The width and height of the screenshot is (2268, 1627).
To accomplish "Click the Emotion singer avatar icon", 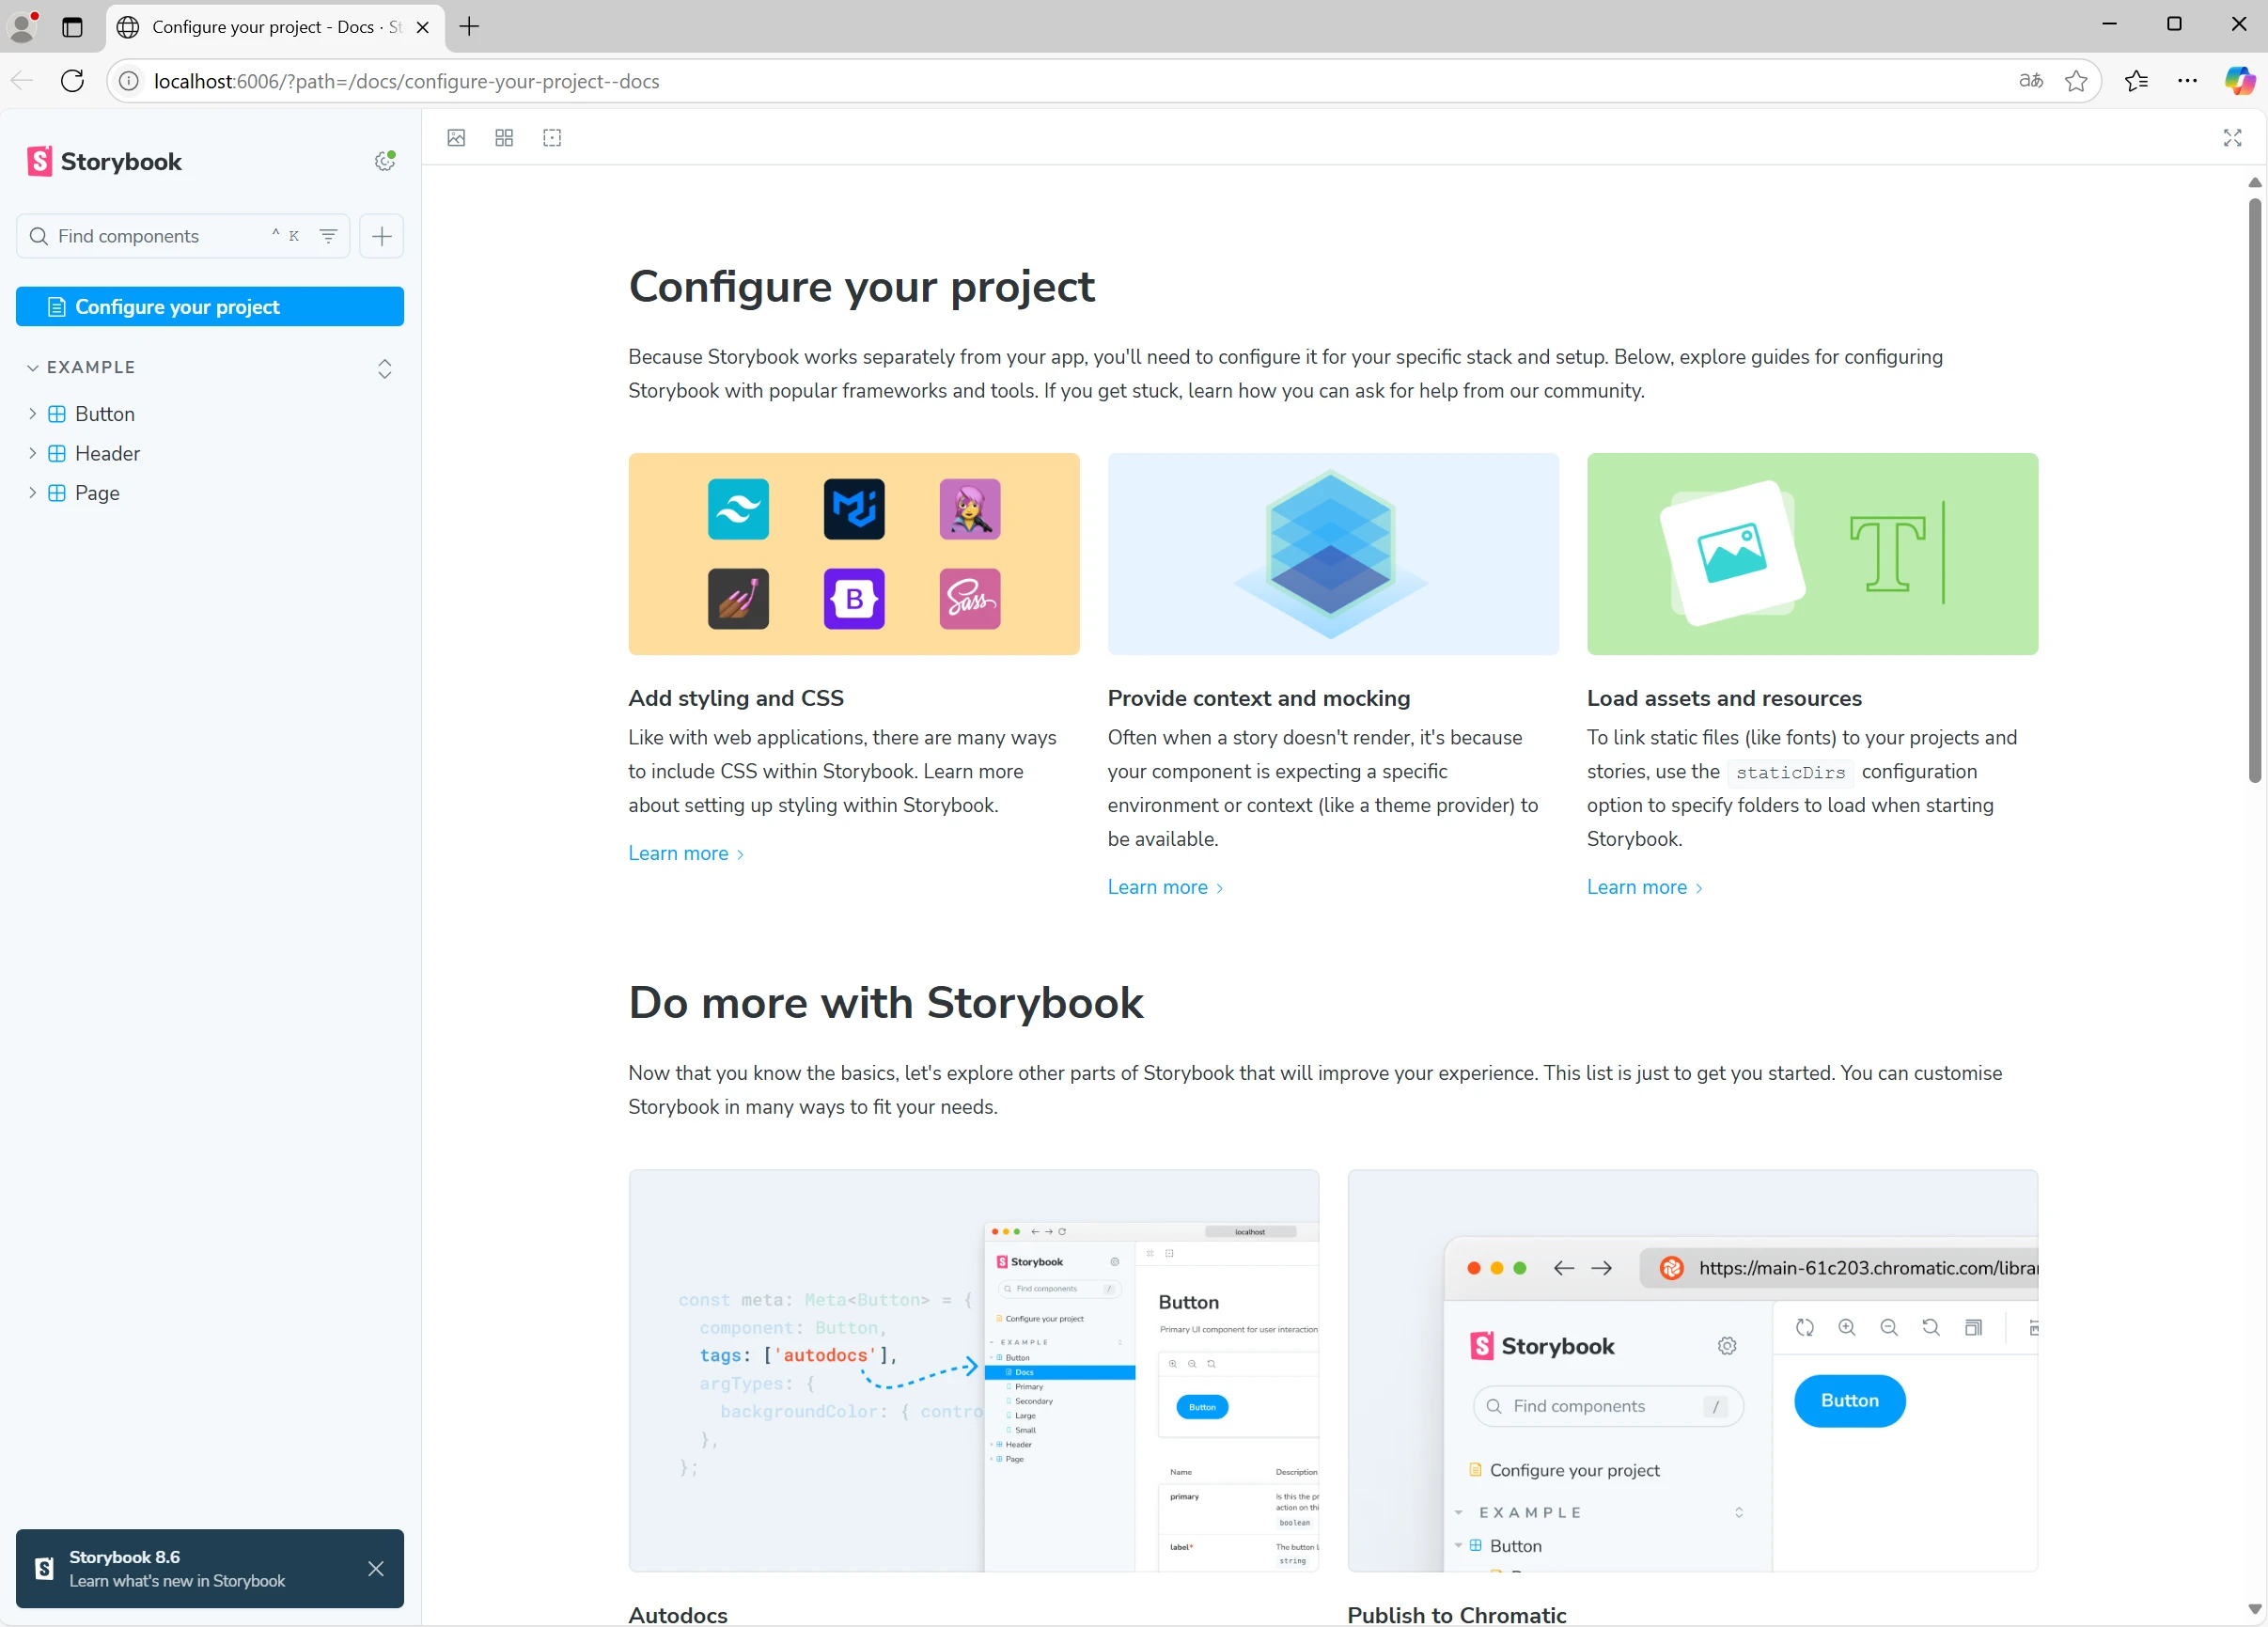I will [970, 509].
